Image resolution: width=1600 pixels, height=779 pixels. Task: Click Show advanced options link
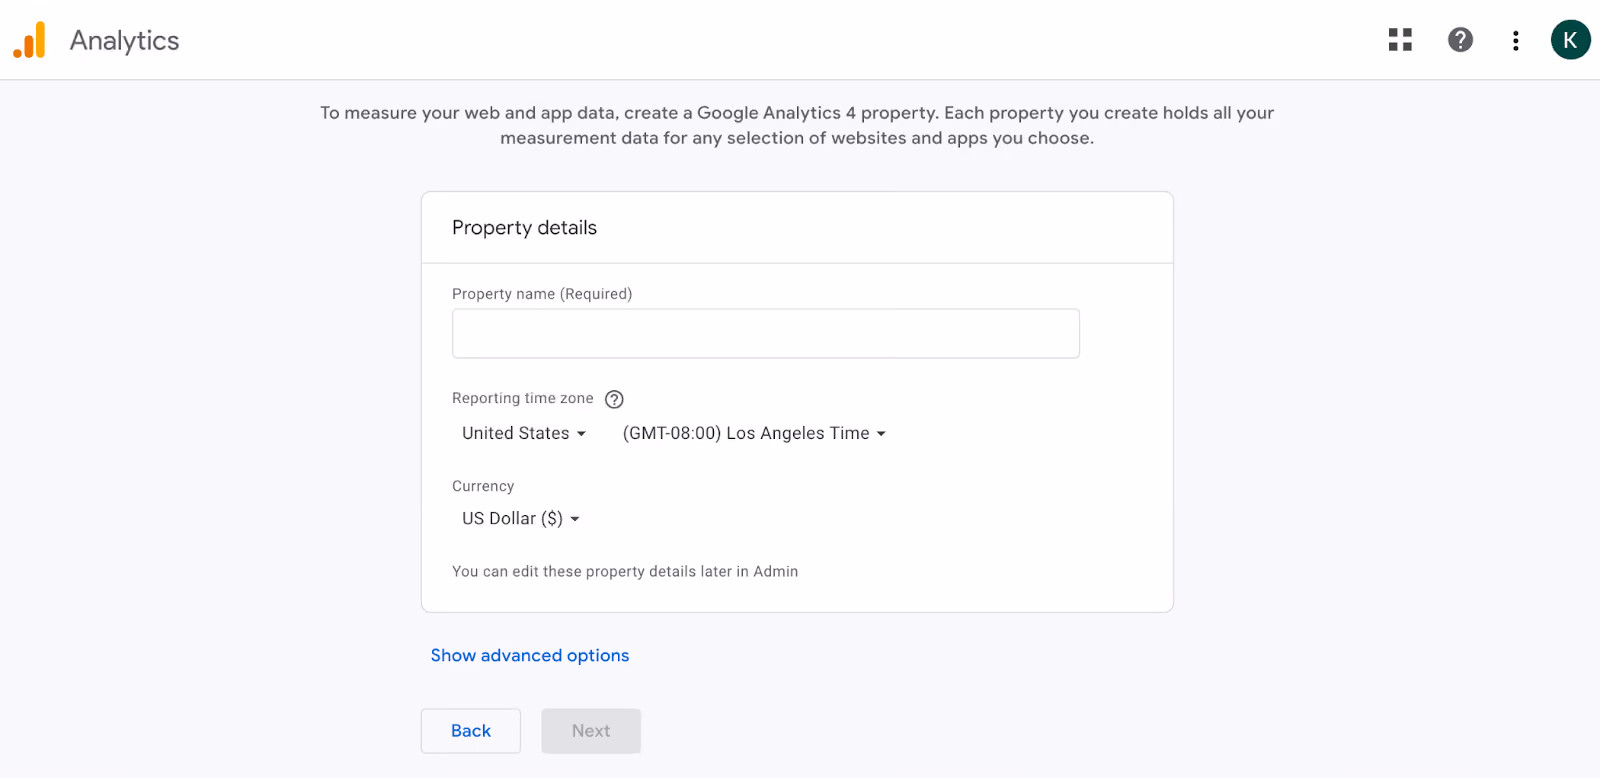tap(530, 655)
